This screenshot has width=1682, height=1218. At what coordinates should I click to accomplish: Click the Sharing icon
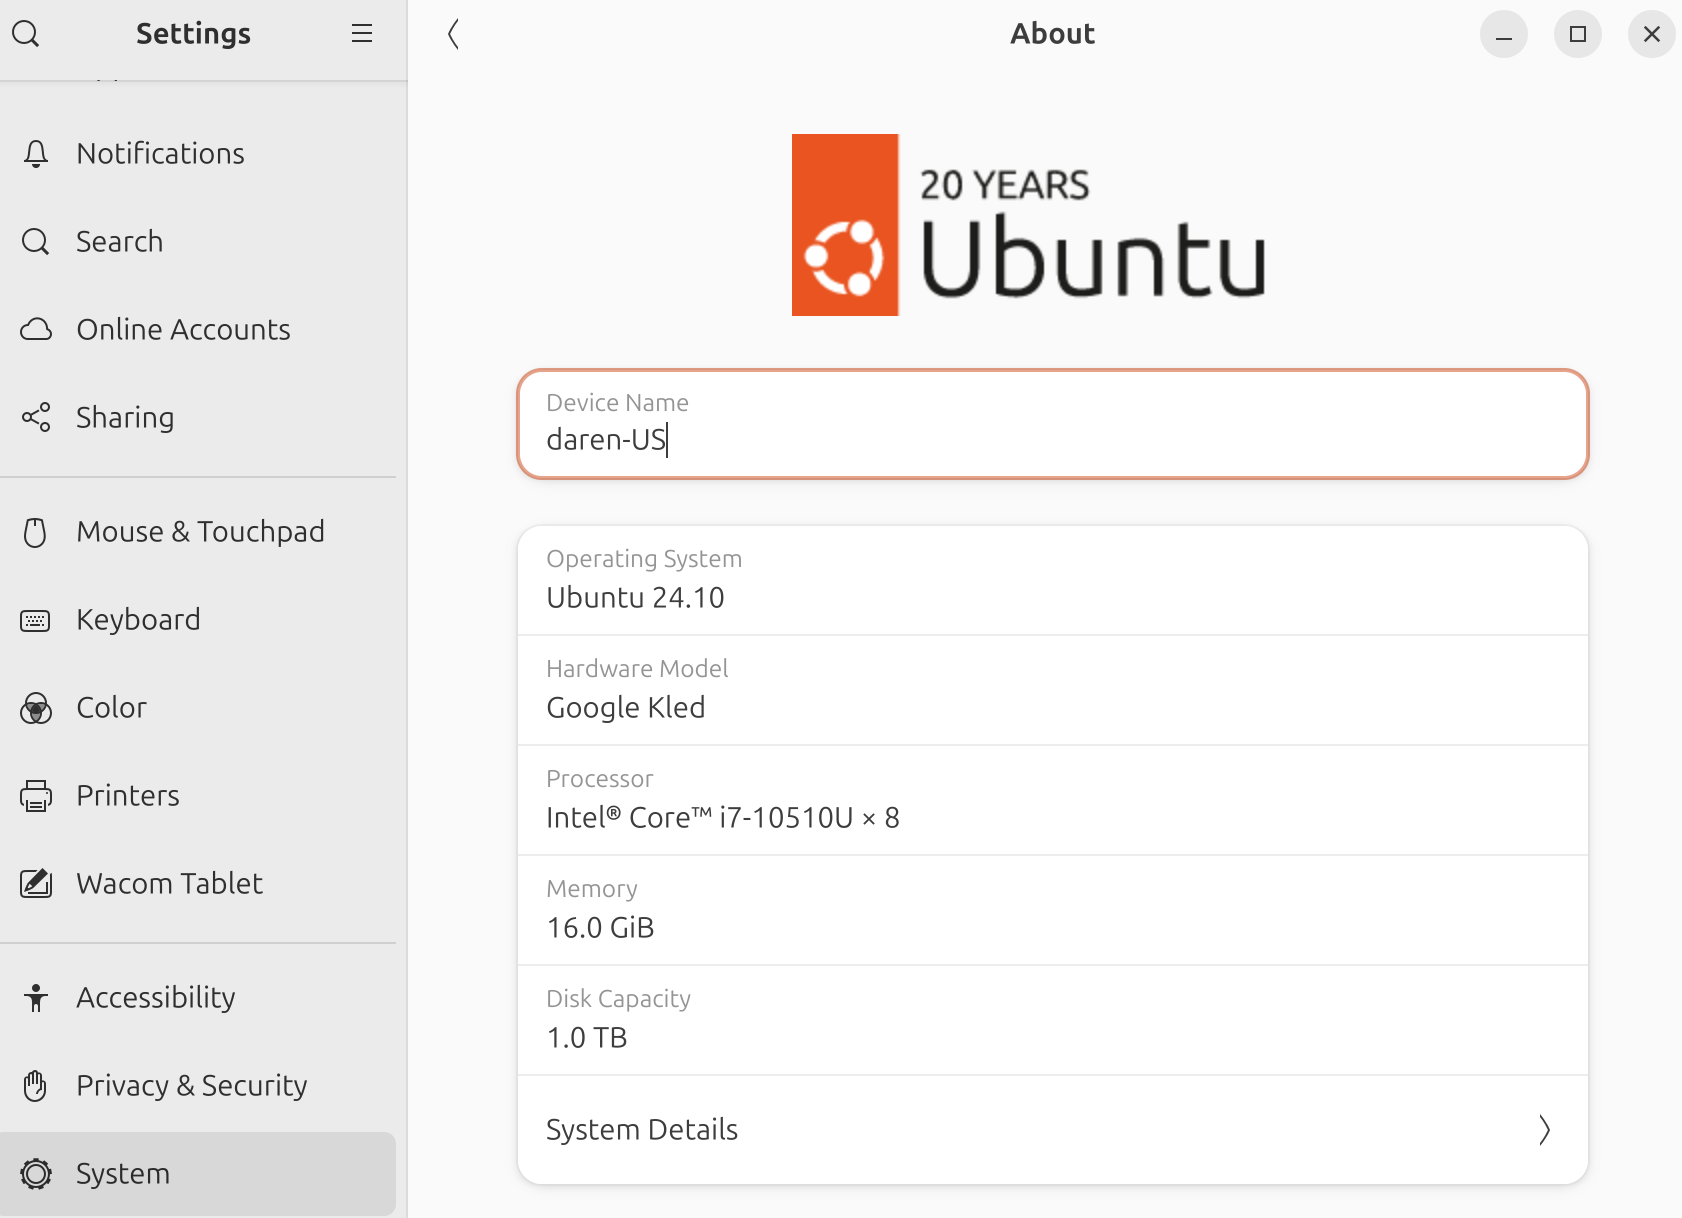coord(36,418)
